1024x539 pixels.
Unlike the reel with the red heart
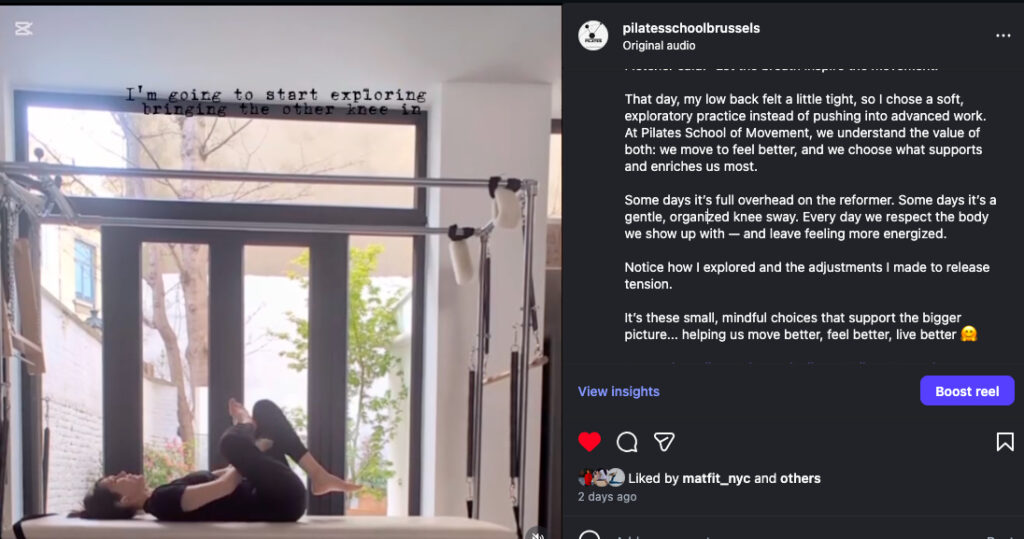click(x=589, y=442)
